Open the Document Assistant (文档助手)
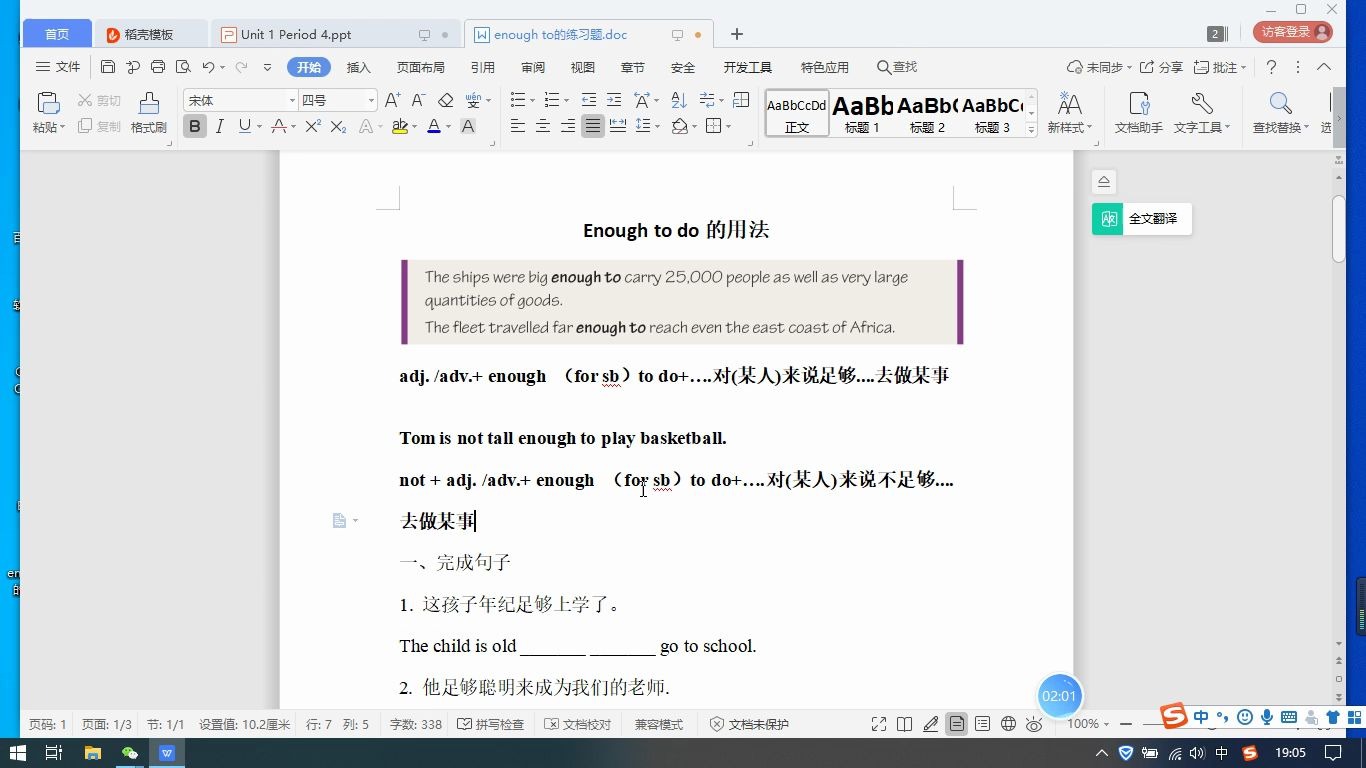 pyautogui.click(x=1139, y=112)
